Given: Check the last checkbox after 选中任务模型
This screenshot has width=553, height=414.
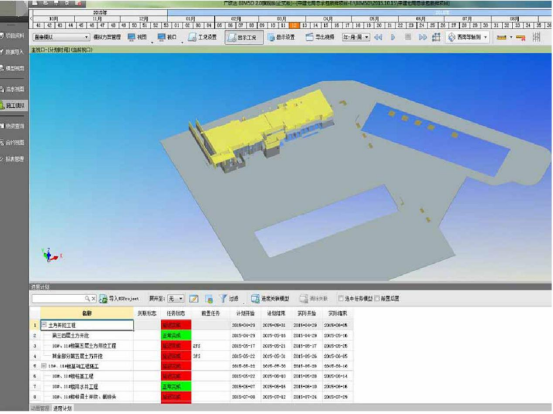Looking at the screenshot, I should tap(377, 299).
